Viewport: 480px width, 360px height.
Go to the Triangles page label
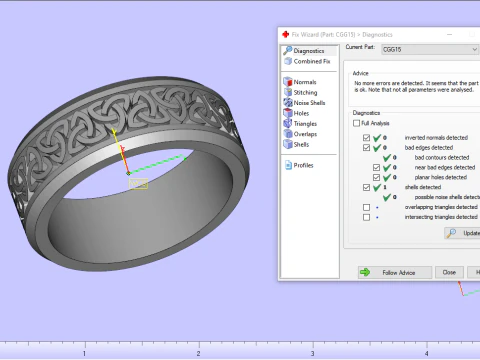click(305, 124)
